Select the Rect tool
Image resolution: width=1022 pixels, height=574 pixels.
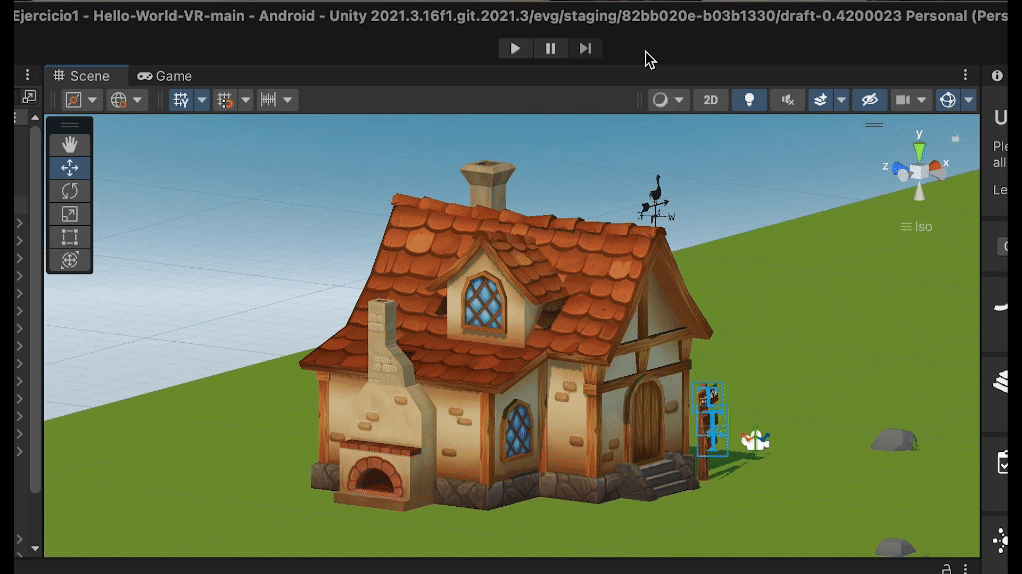[x=69, y=237]
